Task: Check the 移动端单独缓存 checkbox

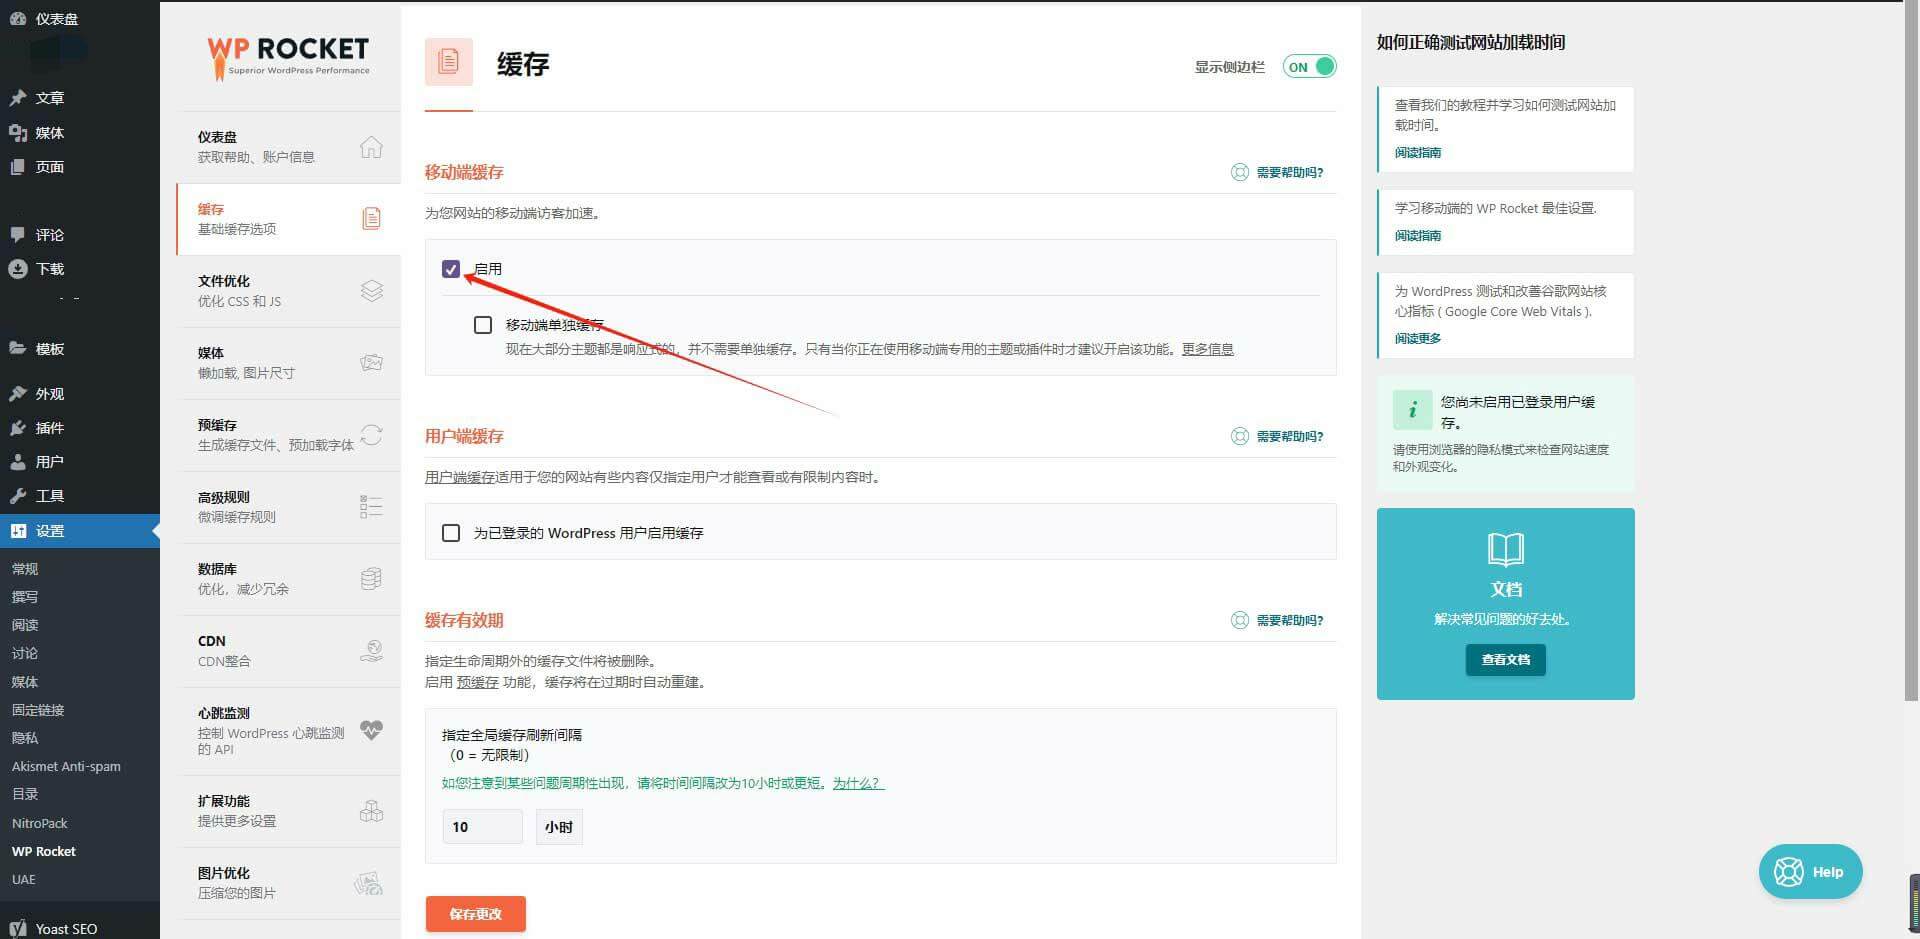Action: [x=483, y=325]
